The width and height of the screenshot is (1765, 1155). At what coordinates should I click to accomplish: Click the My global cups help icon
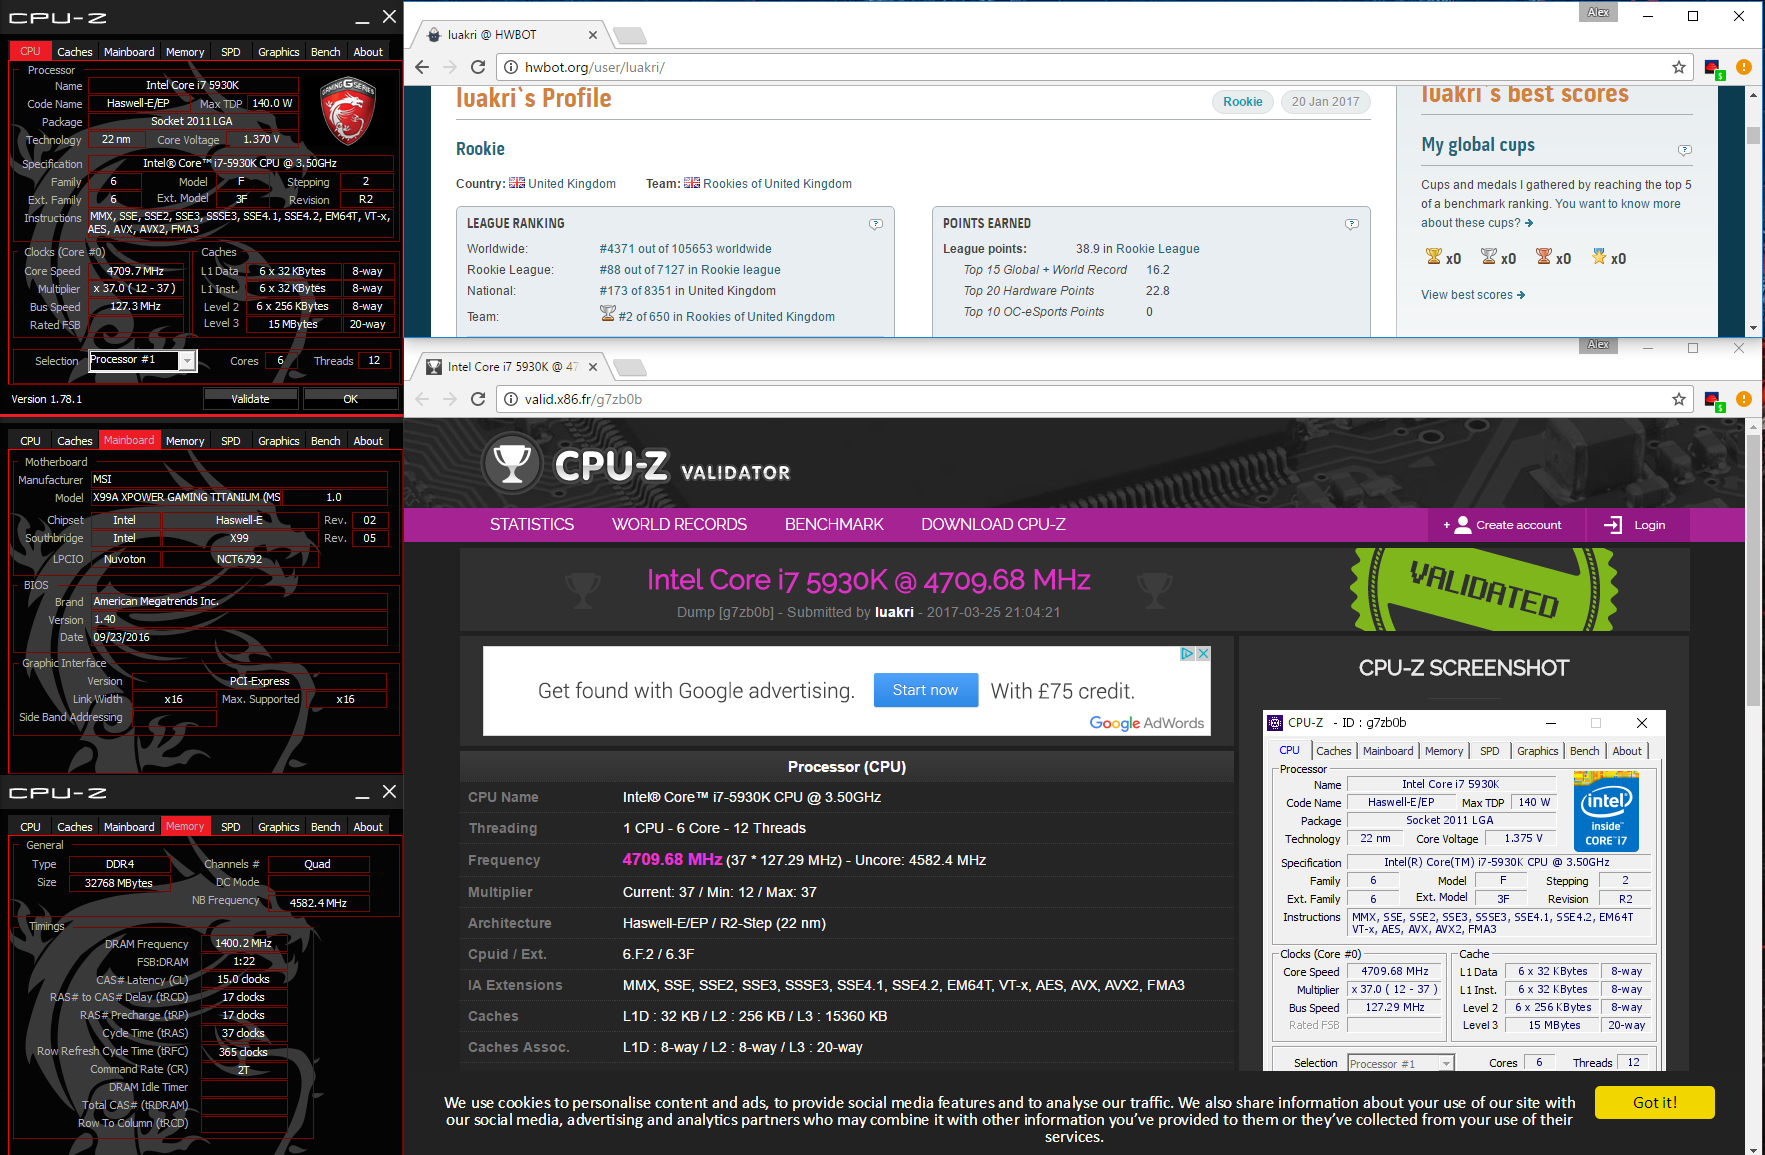[x=1685, y=150]
